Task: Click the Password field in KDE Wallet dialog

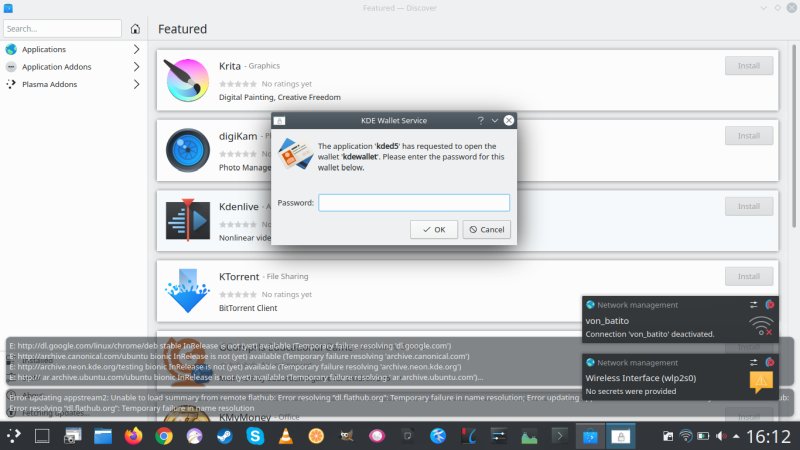Action: pos(414,203)
